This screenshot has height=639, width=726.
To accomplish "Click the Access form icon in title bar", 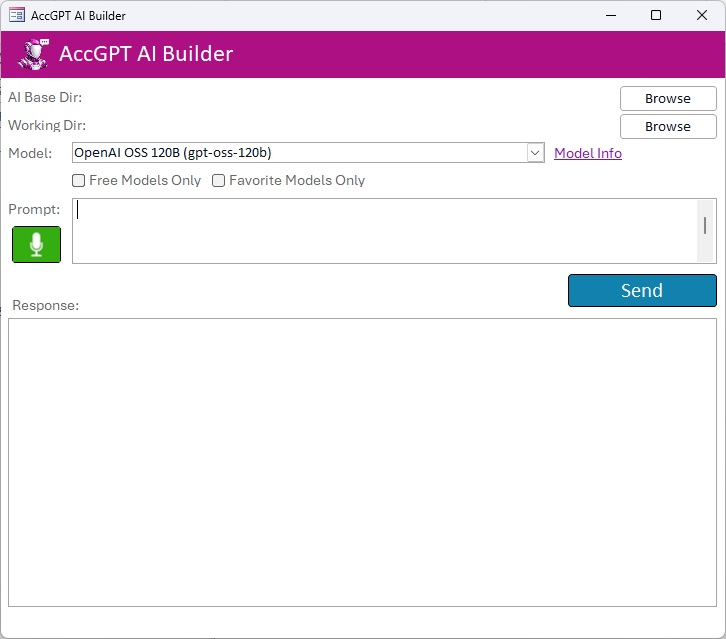I will coord(17,15).
